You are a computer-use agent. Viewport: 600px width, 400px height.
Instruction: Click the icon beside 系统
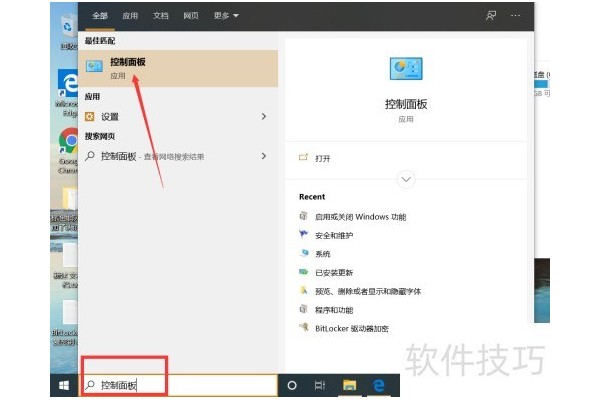303,253
